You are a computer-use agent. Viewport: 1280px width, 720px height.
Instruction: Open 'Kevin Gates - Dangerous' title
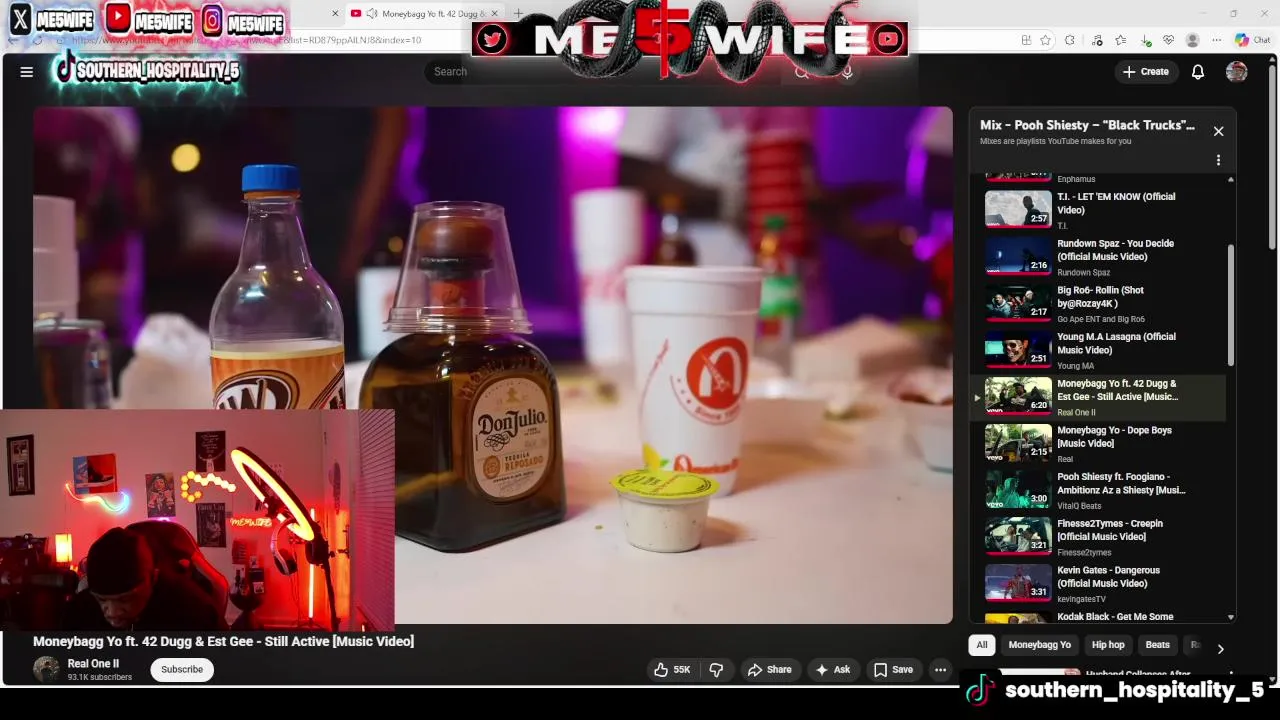[1108, 577]
